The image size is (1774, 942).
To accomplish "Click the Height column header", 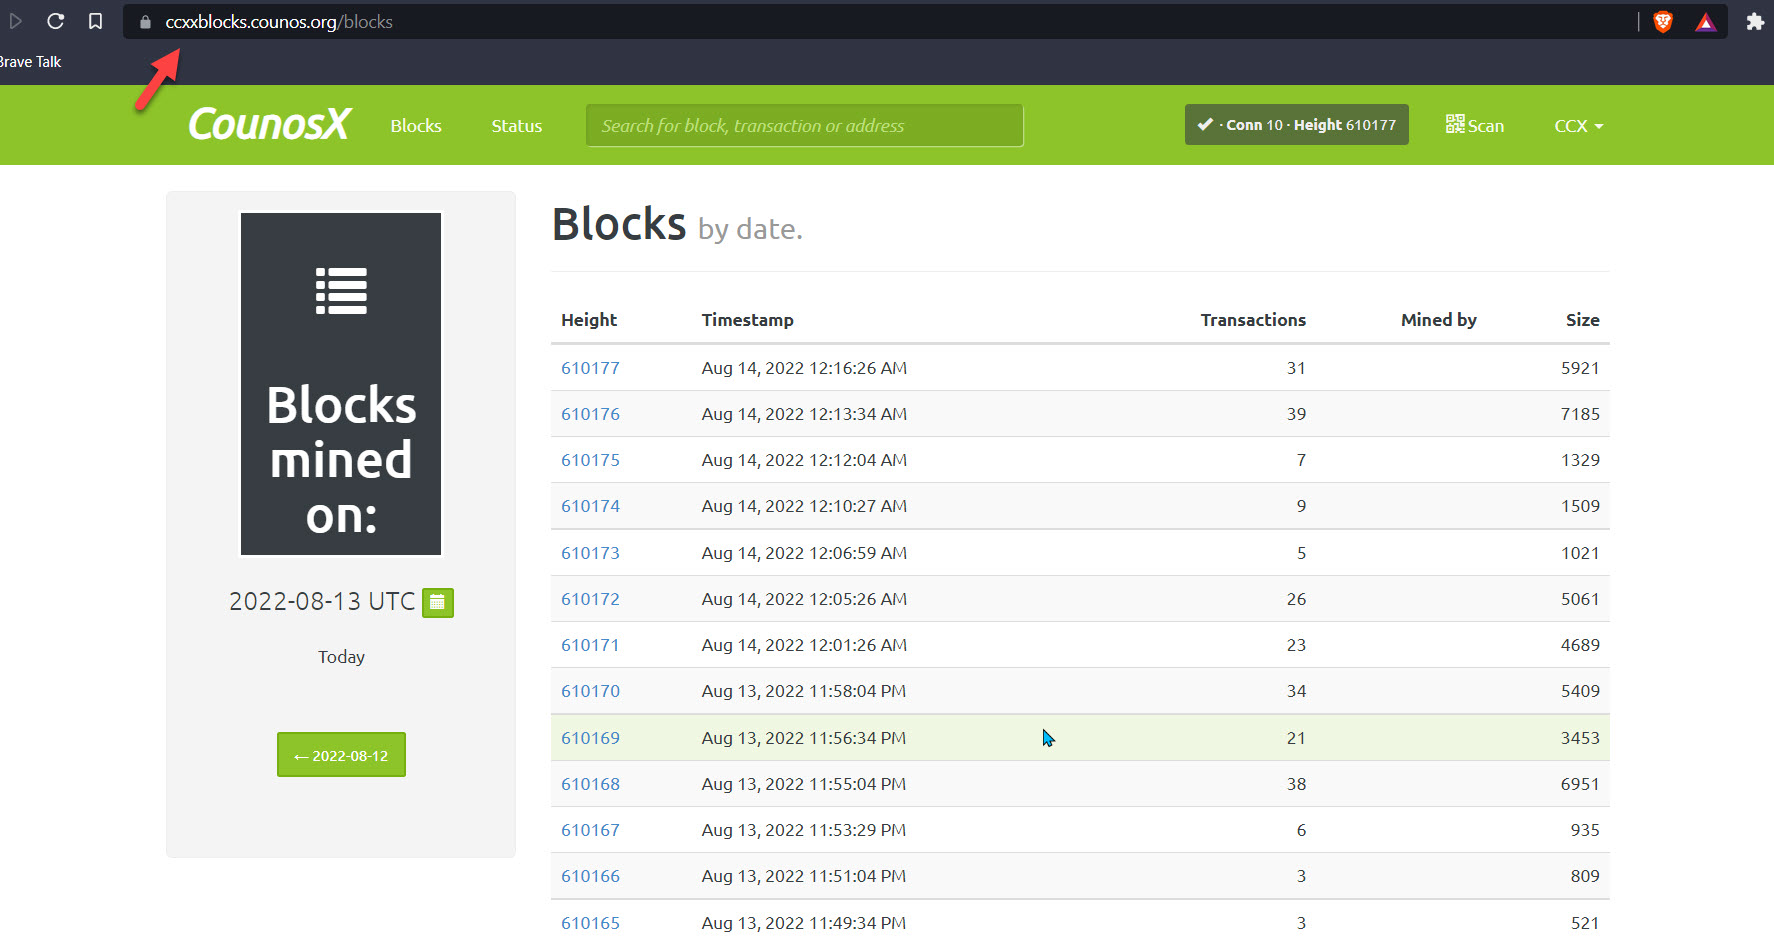I will click(589, 320).
